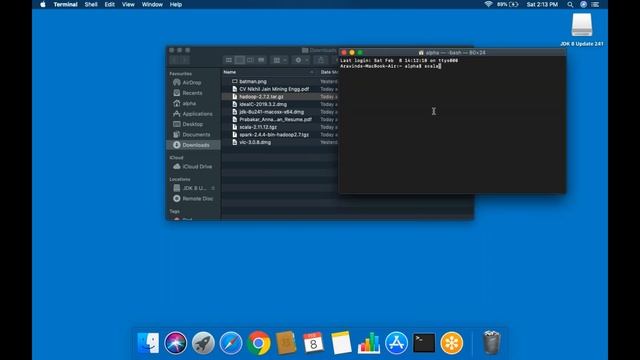Open Notes from the Dock
Viewport: 640px width, 360px height.
point(341,343)
